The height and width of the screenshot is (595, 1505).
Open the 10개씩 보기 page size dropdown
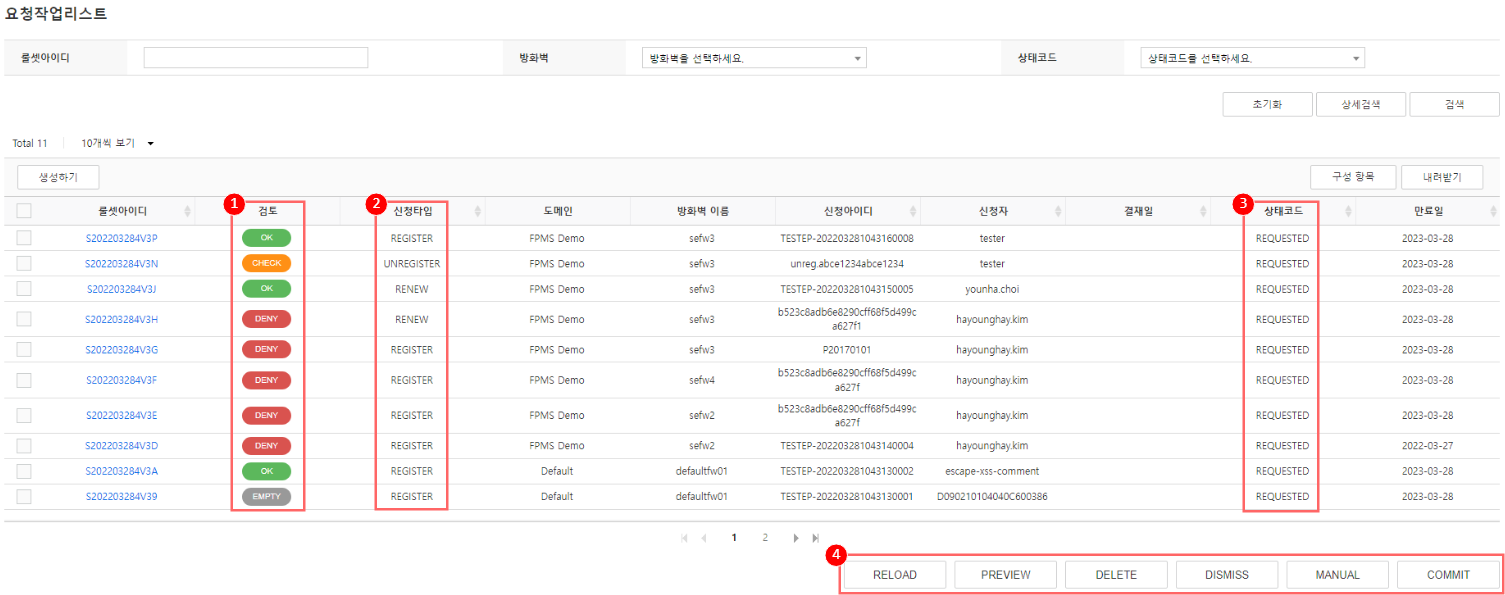click(117, 143)
